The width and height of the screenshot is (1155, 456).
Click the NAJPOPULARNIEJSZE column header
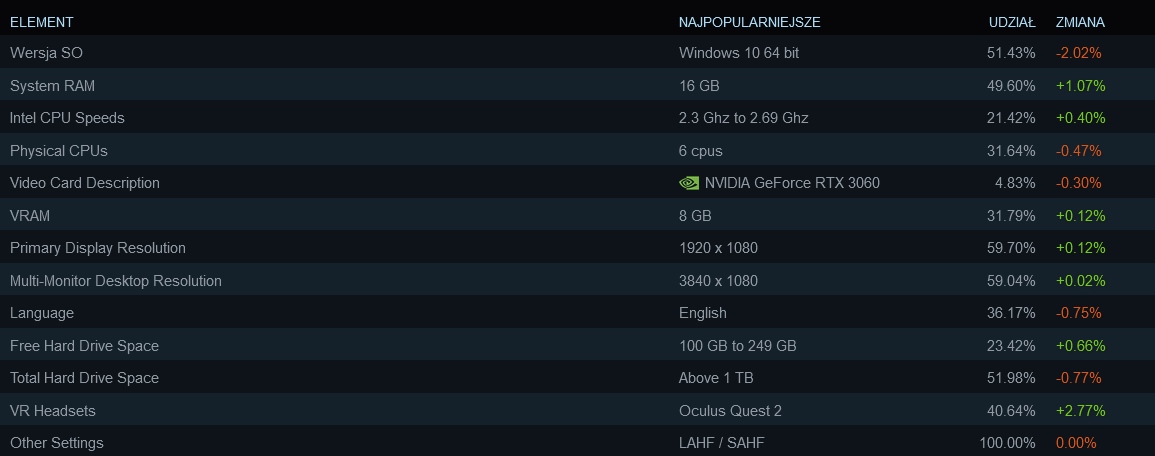click(x=749, y=22)
